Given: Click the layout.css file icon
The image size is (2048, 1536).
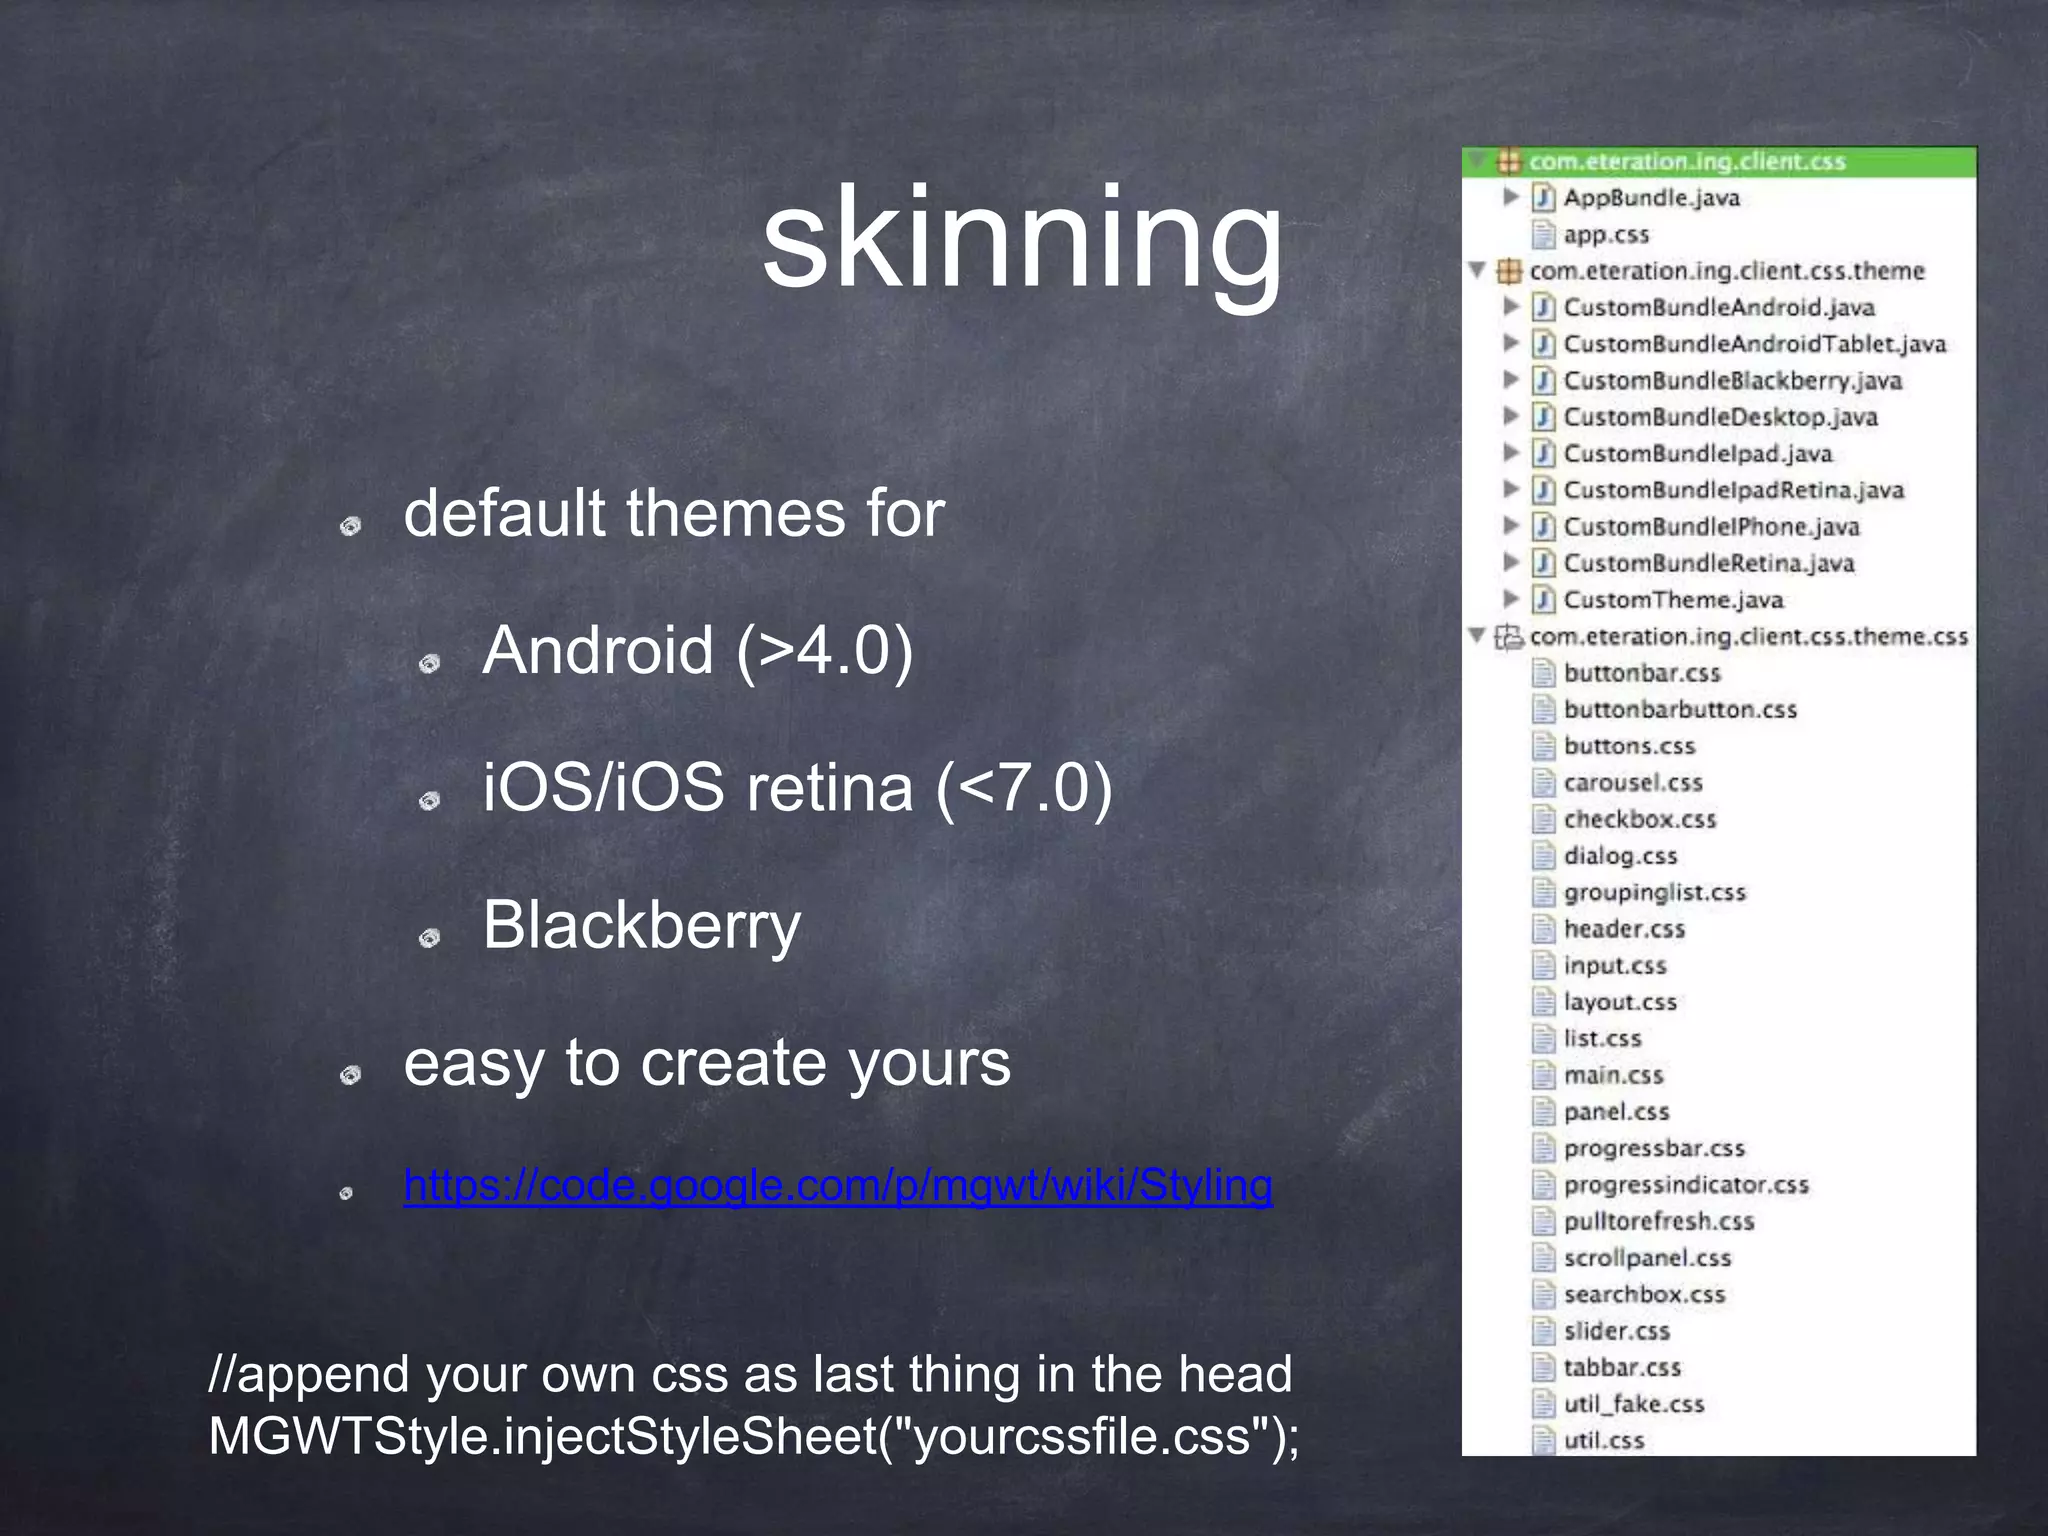Looking at the screenshot, I should pos(1544,1001).
